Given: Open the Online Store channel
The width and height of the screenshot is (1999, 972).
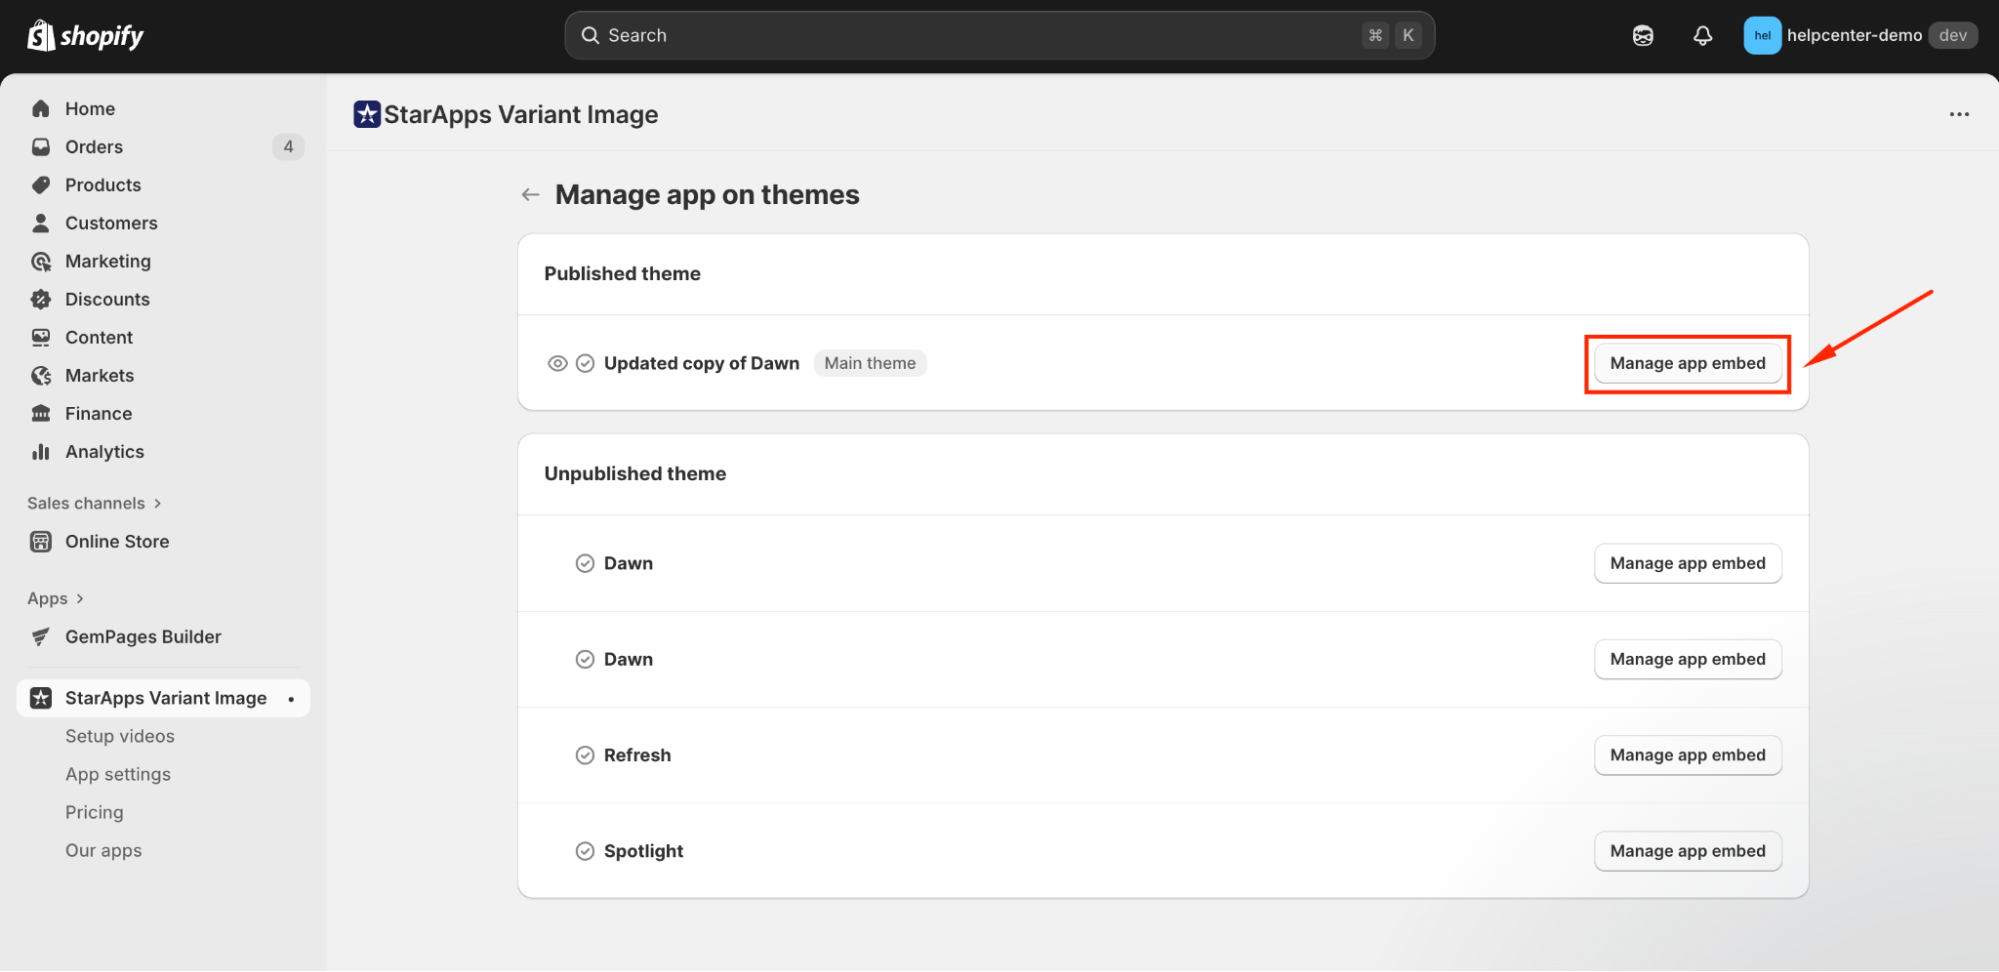Looking at the screenshot, I should click(117, 541).
